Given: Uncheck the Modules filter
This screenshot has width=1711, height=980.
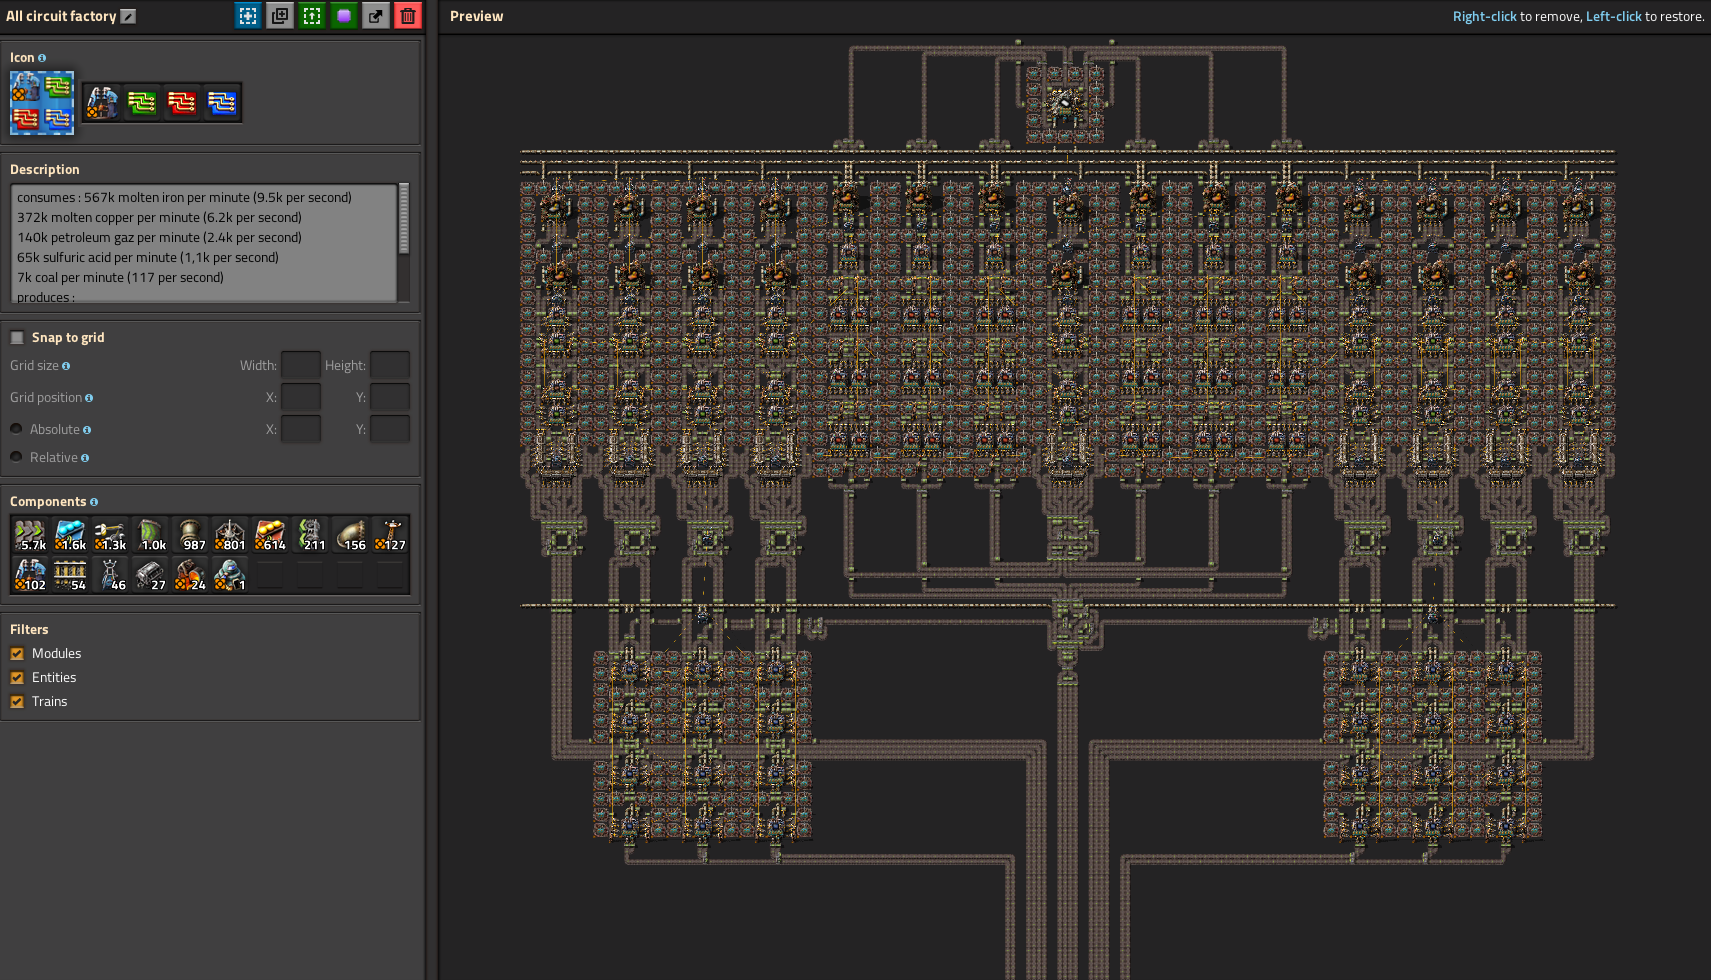Looking at the screenshot, I should tap(17, 654).
